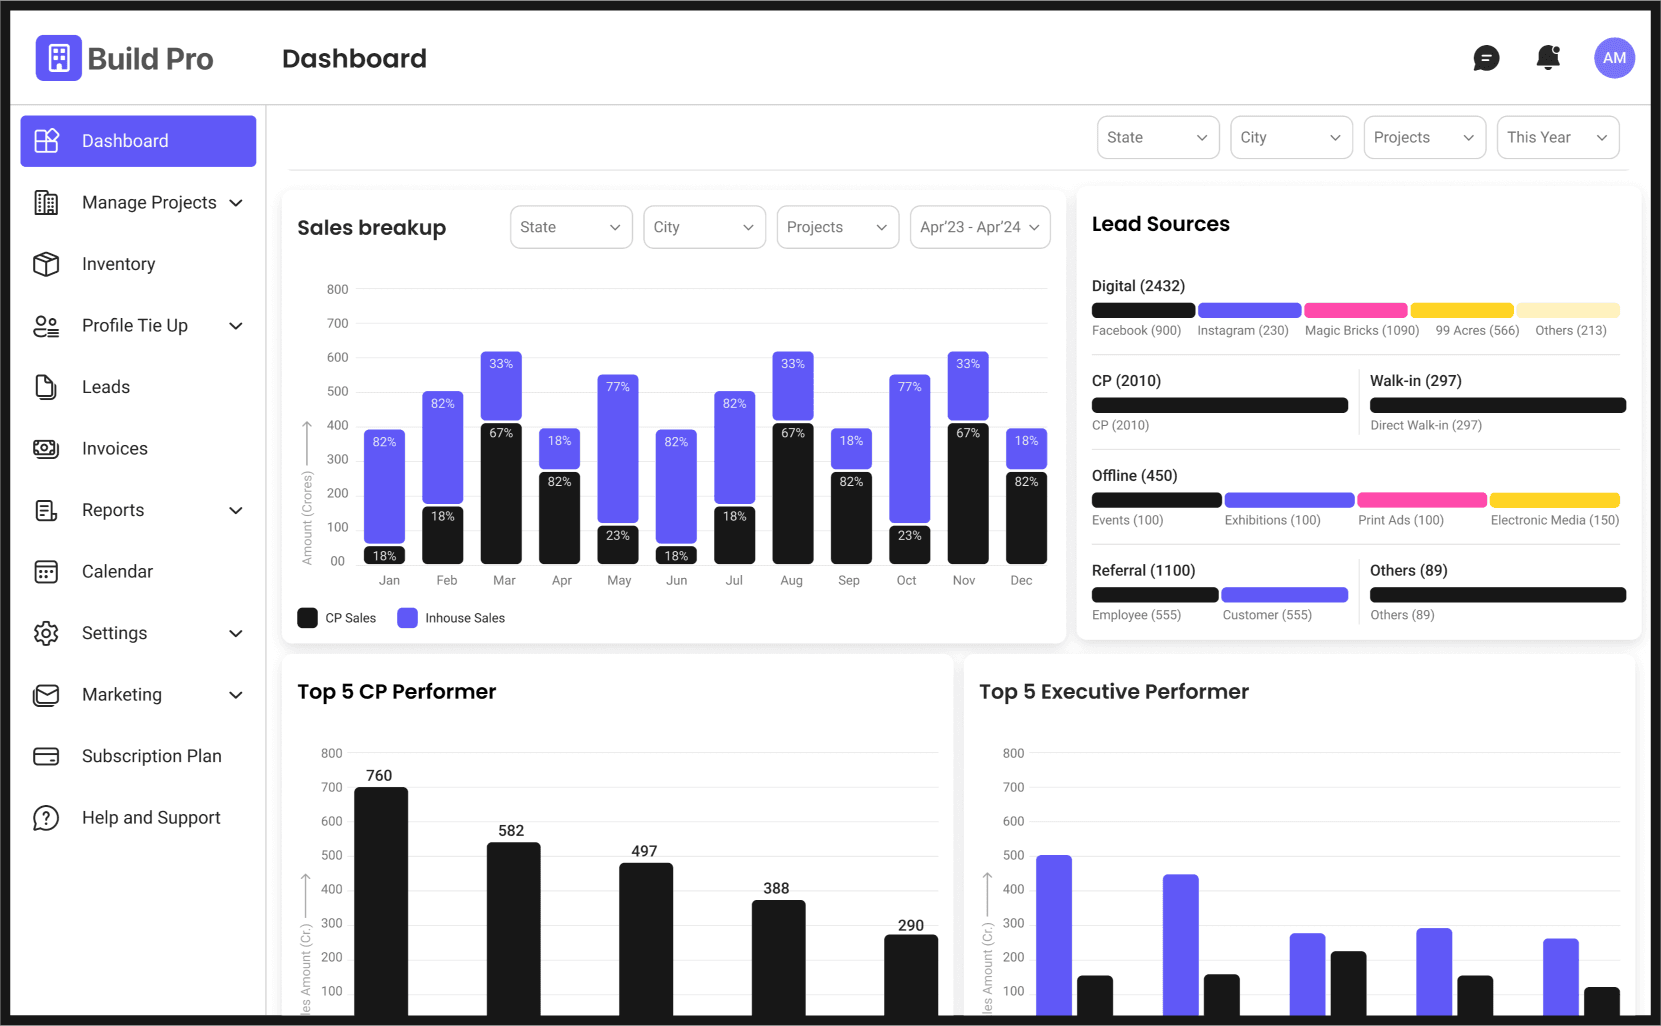Open the chat messages icon
The width and height of the screenshot is (1661, 1026).
pyautogui.click(x=1486, y=59)
